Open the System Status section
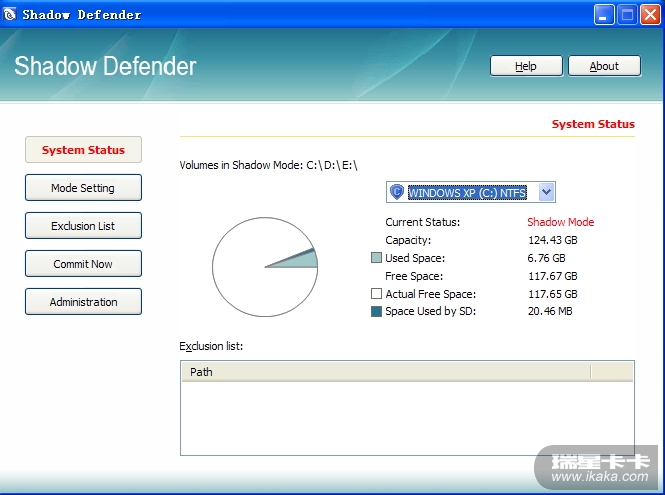 [83, 150]
